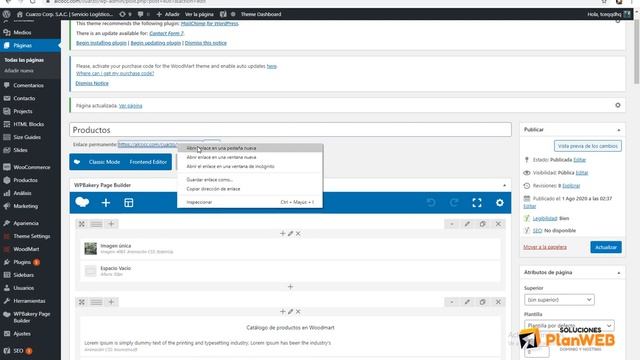Click first row move handle icon
This screenshot has height=360, width=640.
[82, 224]
